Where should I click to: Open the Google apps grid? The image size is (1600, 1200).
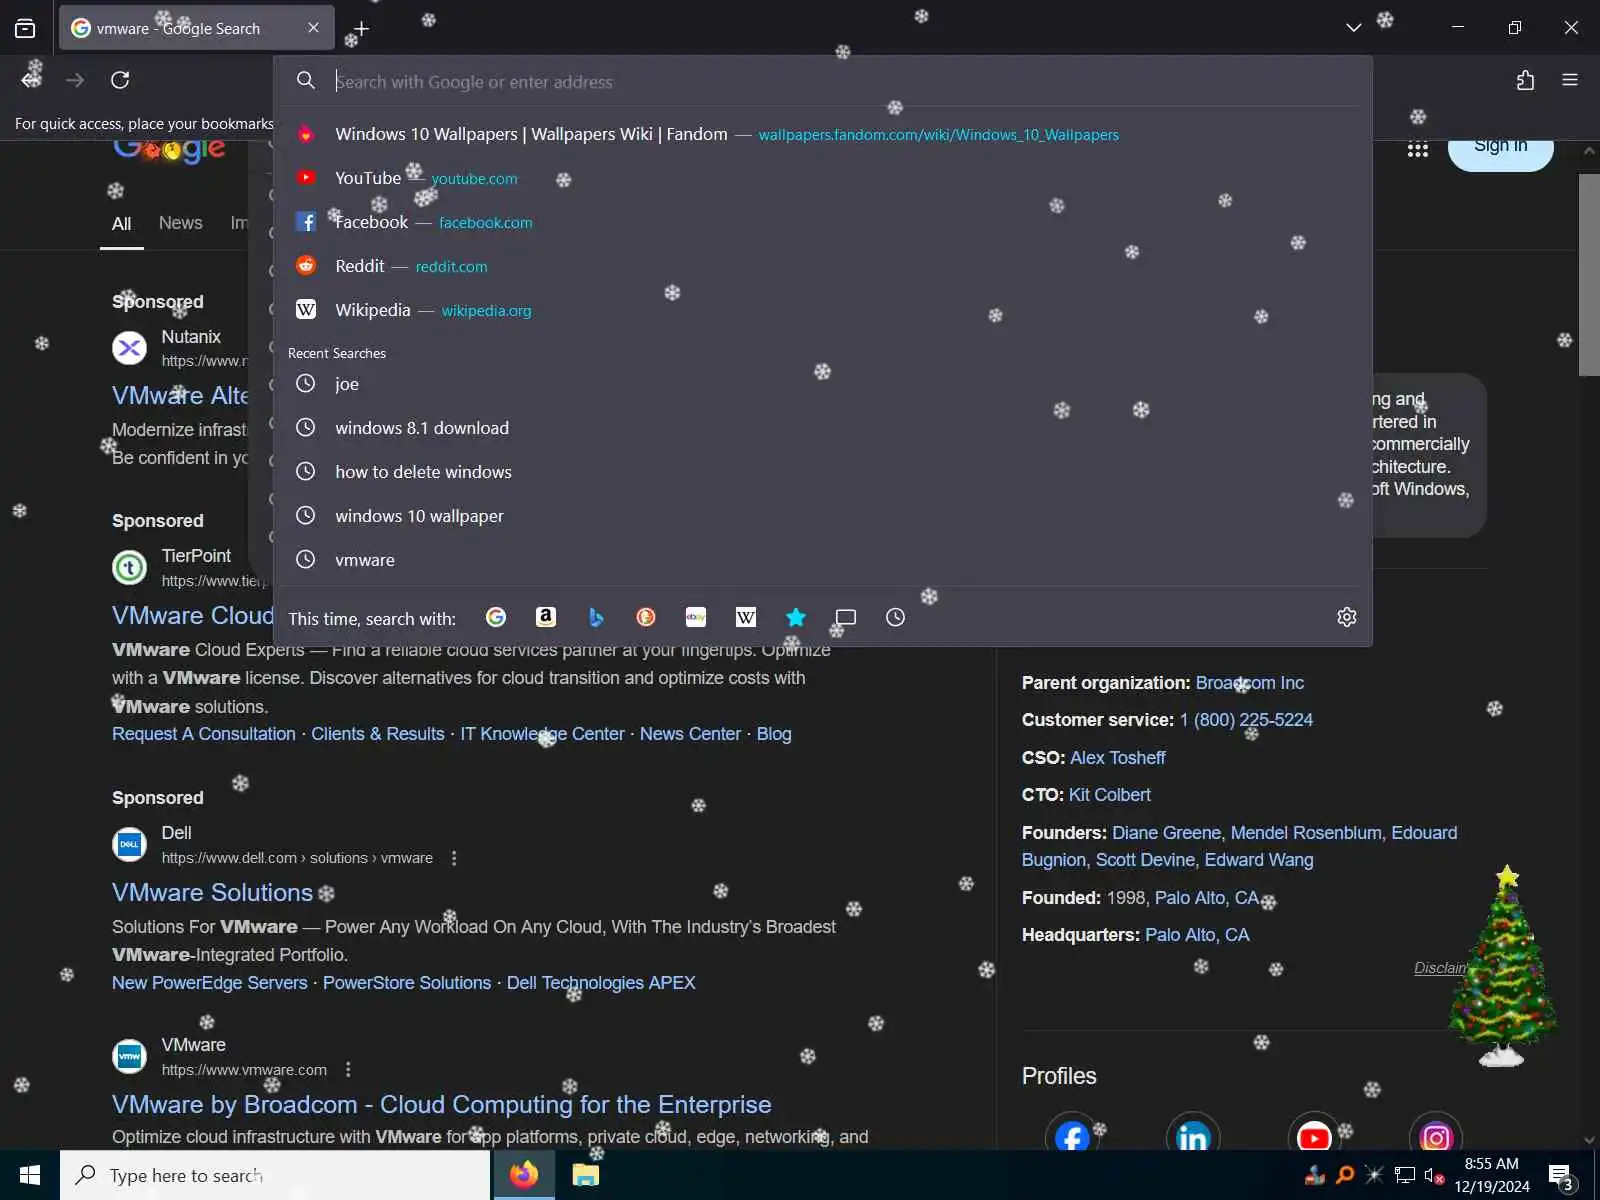pyautogui.click(x=1418, y=149)
